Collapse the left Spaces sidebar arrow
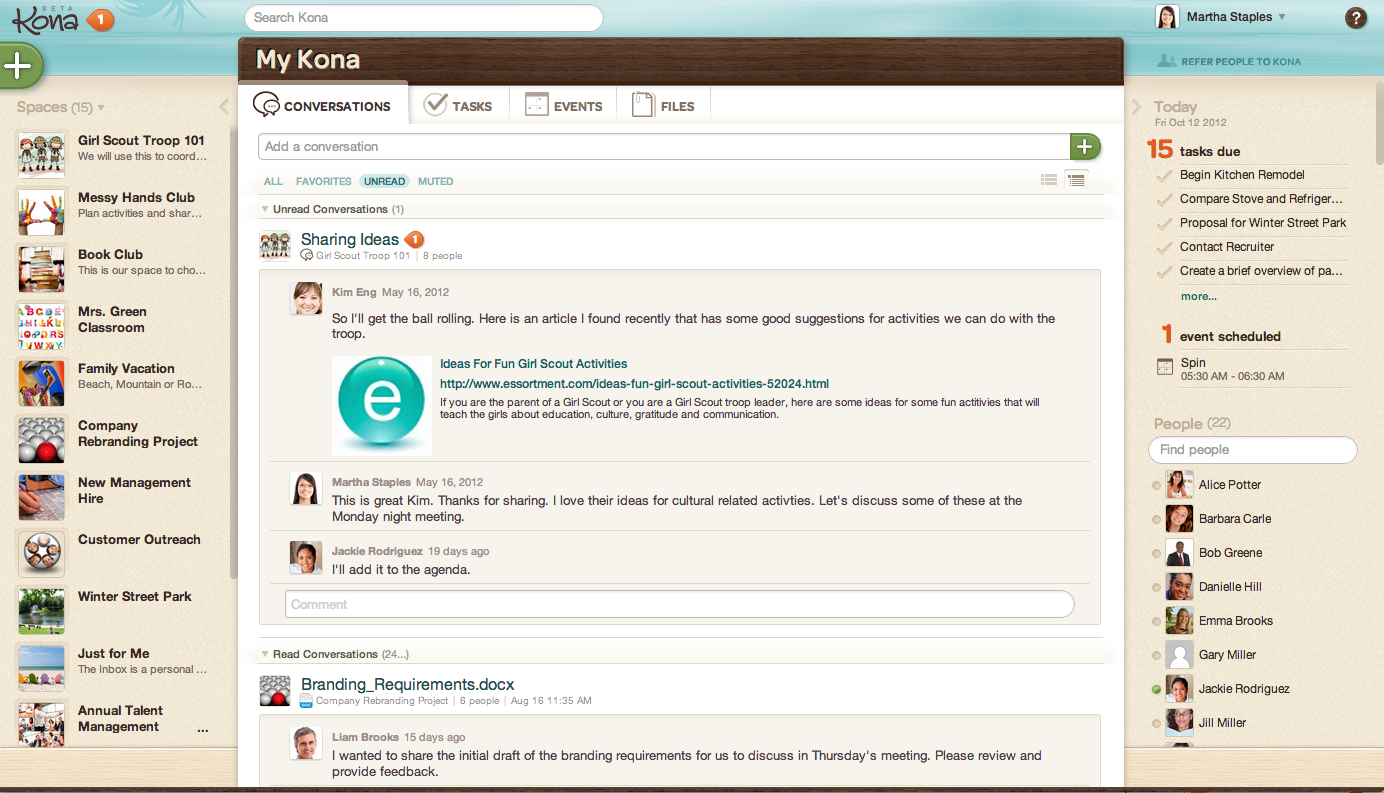Viewport: 1384px width, 793px height. pos(224,107)
